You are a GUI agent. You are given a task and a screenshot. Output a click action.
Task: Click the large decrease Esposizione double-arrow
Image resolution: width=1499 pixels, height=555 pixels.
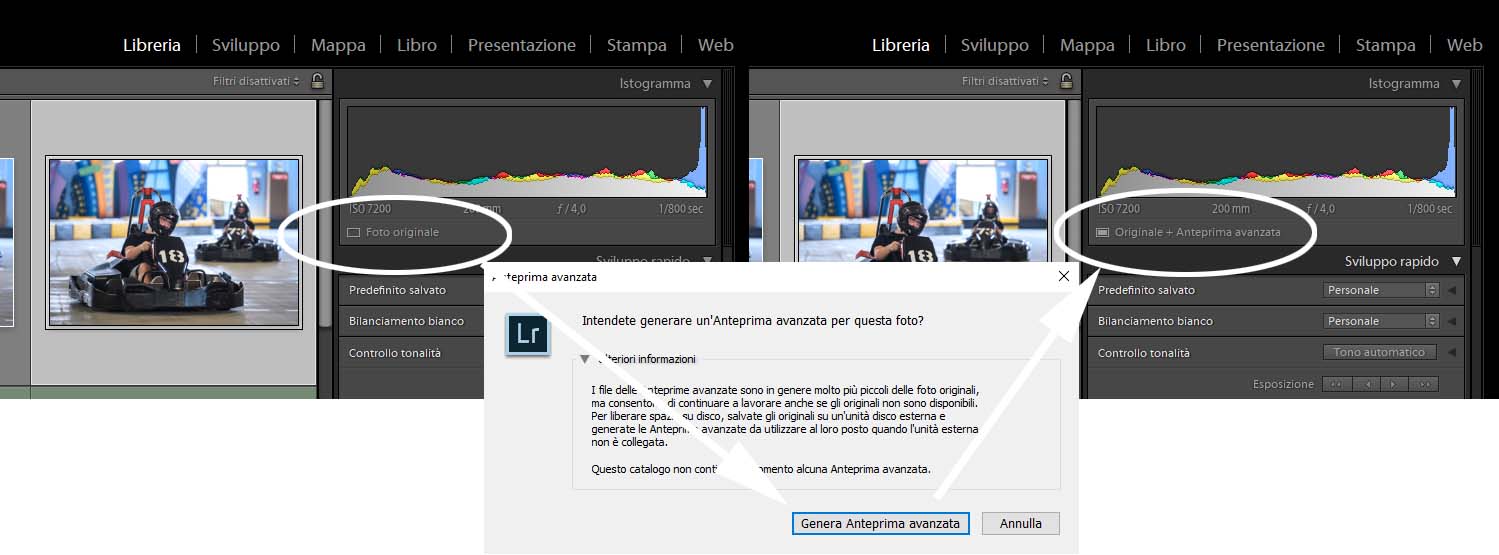tap(1336, 384)
